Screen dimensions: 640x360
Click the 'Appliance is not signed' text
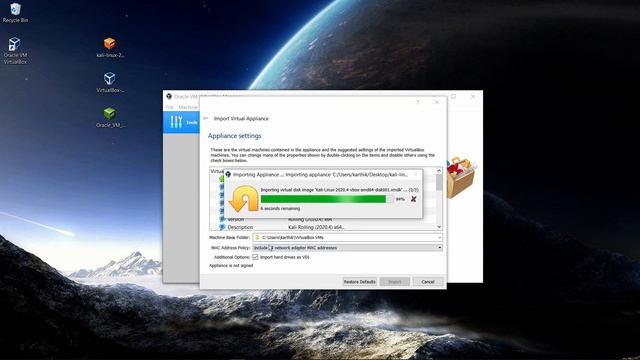(x=231, y=266)
